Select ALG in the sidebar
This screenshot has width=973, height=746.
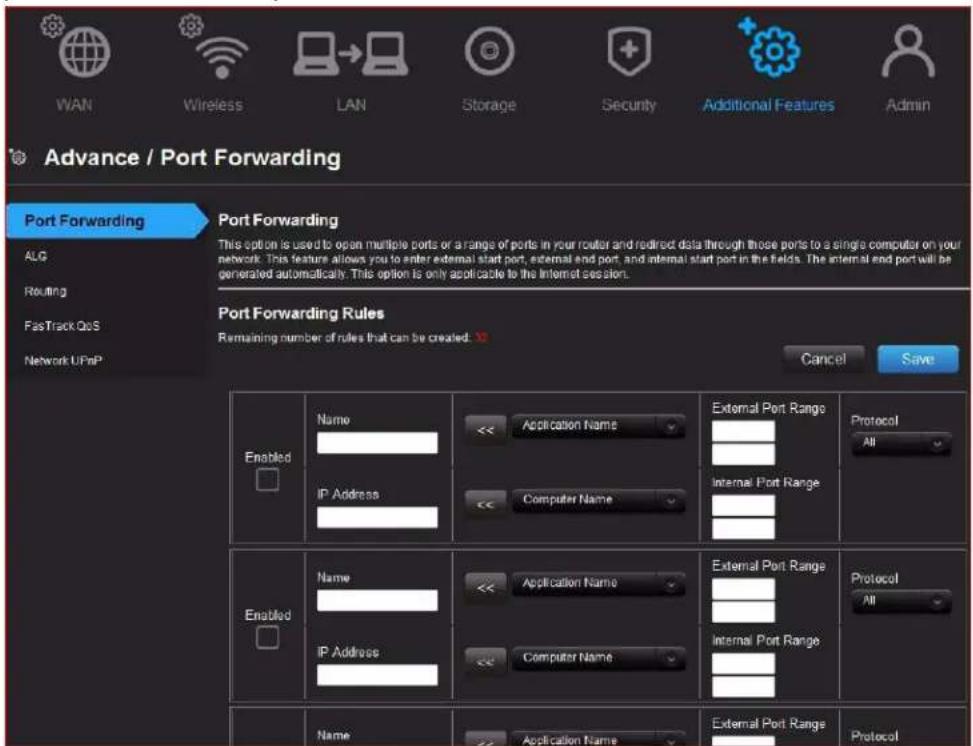coord(35,256)
